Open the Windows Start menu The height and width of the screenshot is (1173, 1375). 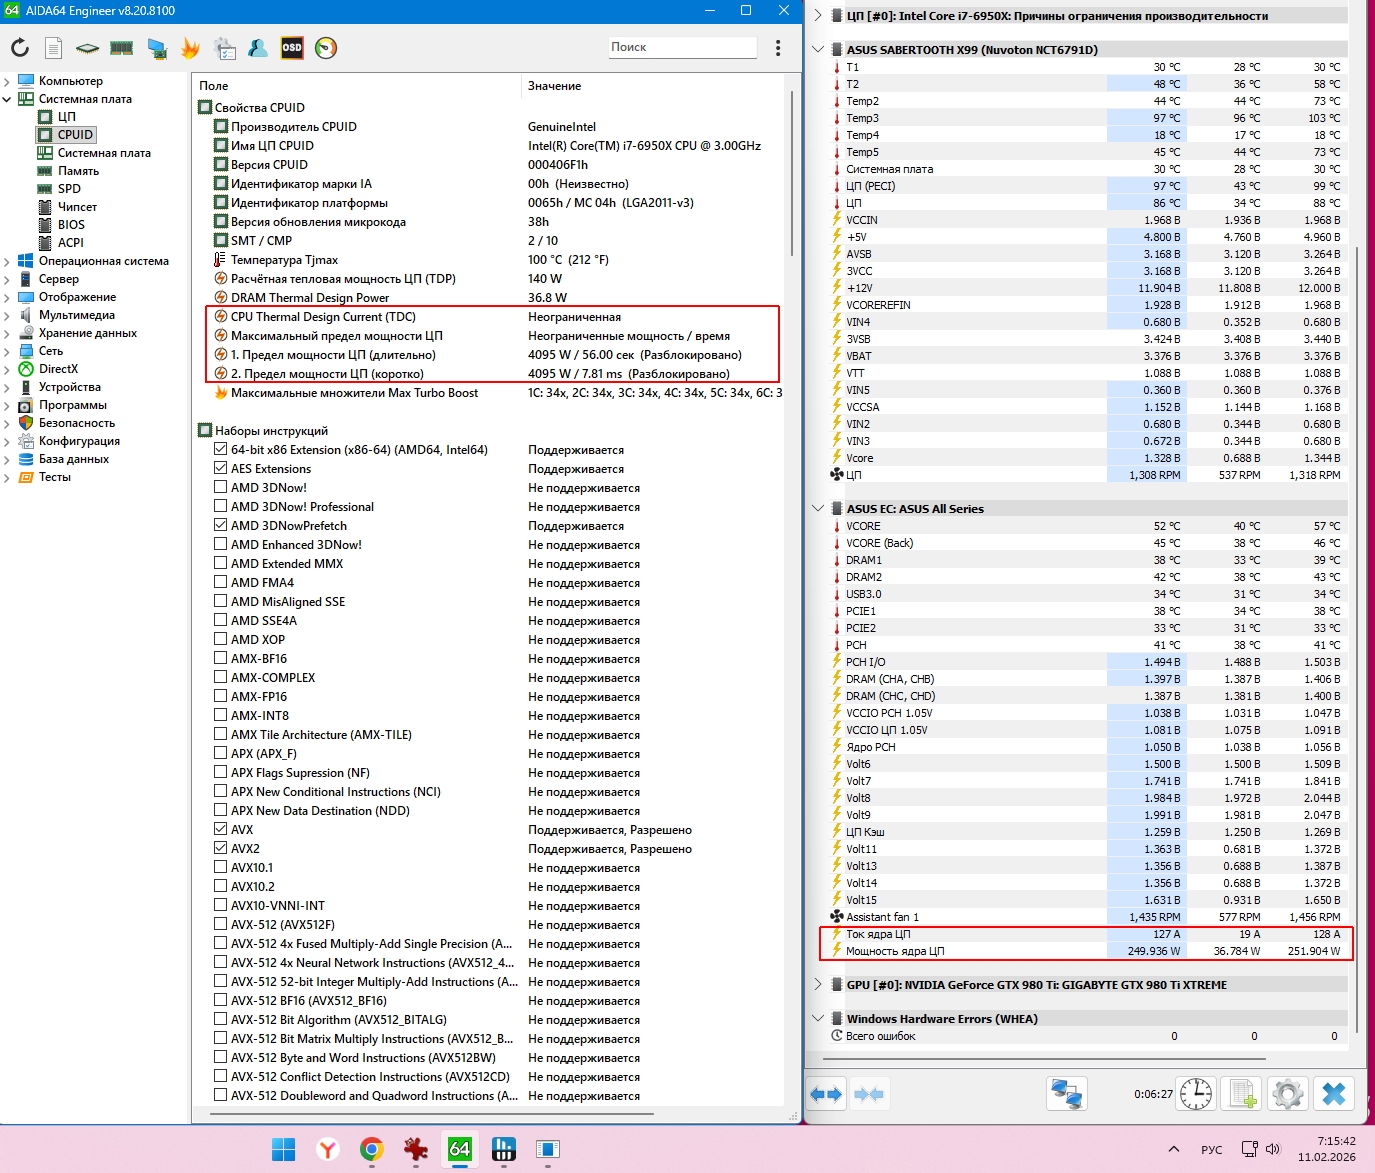[284, 1149]
